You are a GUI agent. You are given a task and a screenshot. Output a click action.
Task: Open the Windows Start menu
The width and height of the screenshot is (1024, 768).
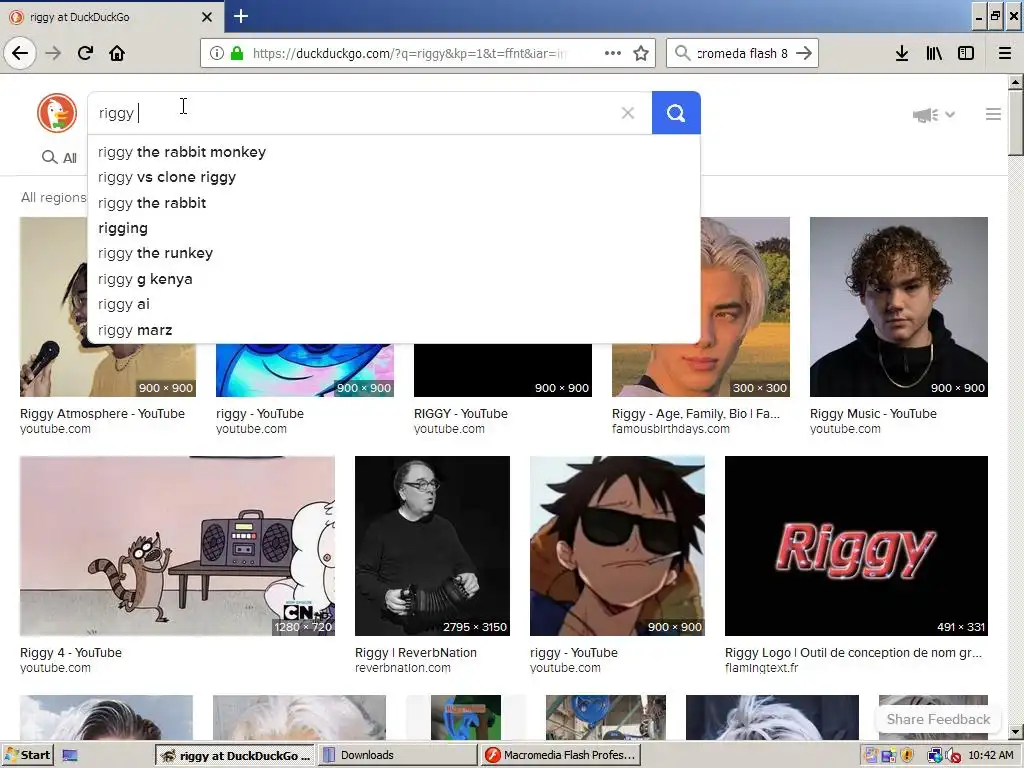(x=27, y=755)
